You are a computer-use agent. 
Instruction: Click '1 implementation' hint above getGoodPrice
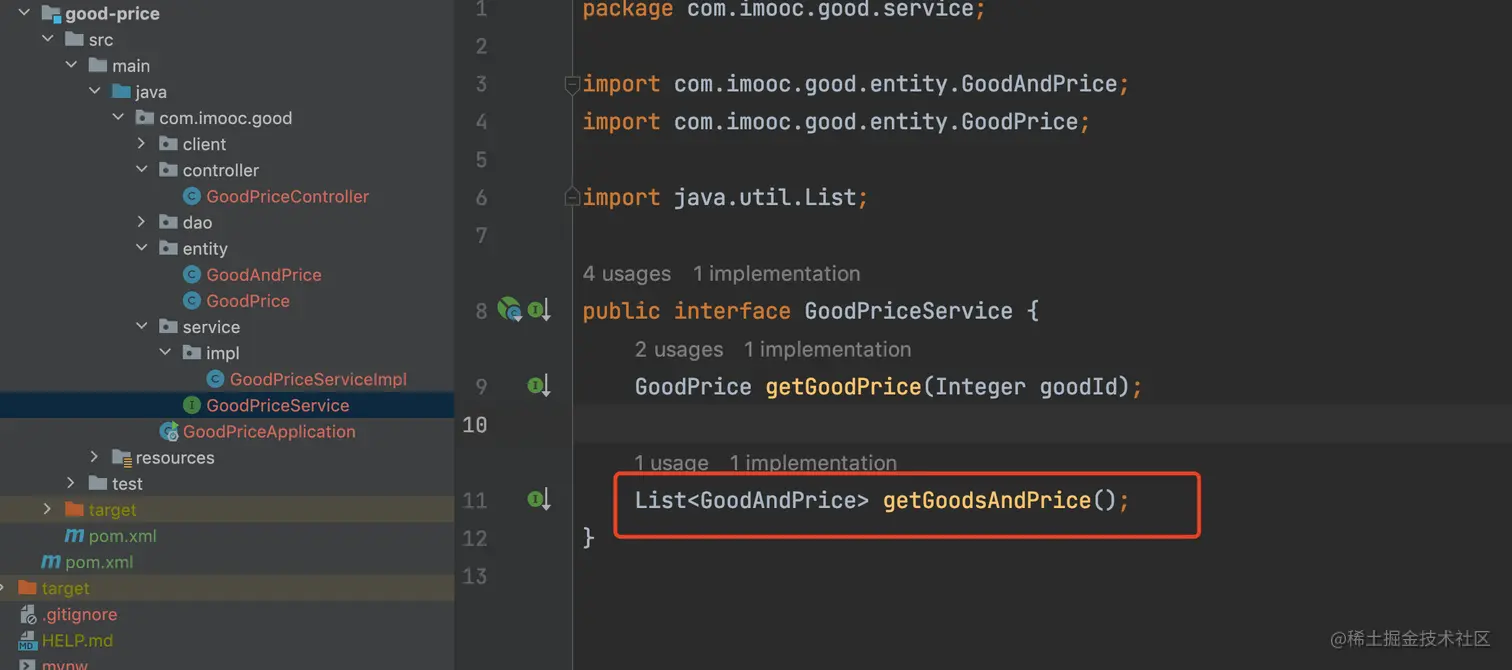click(x=828, y=349)
